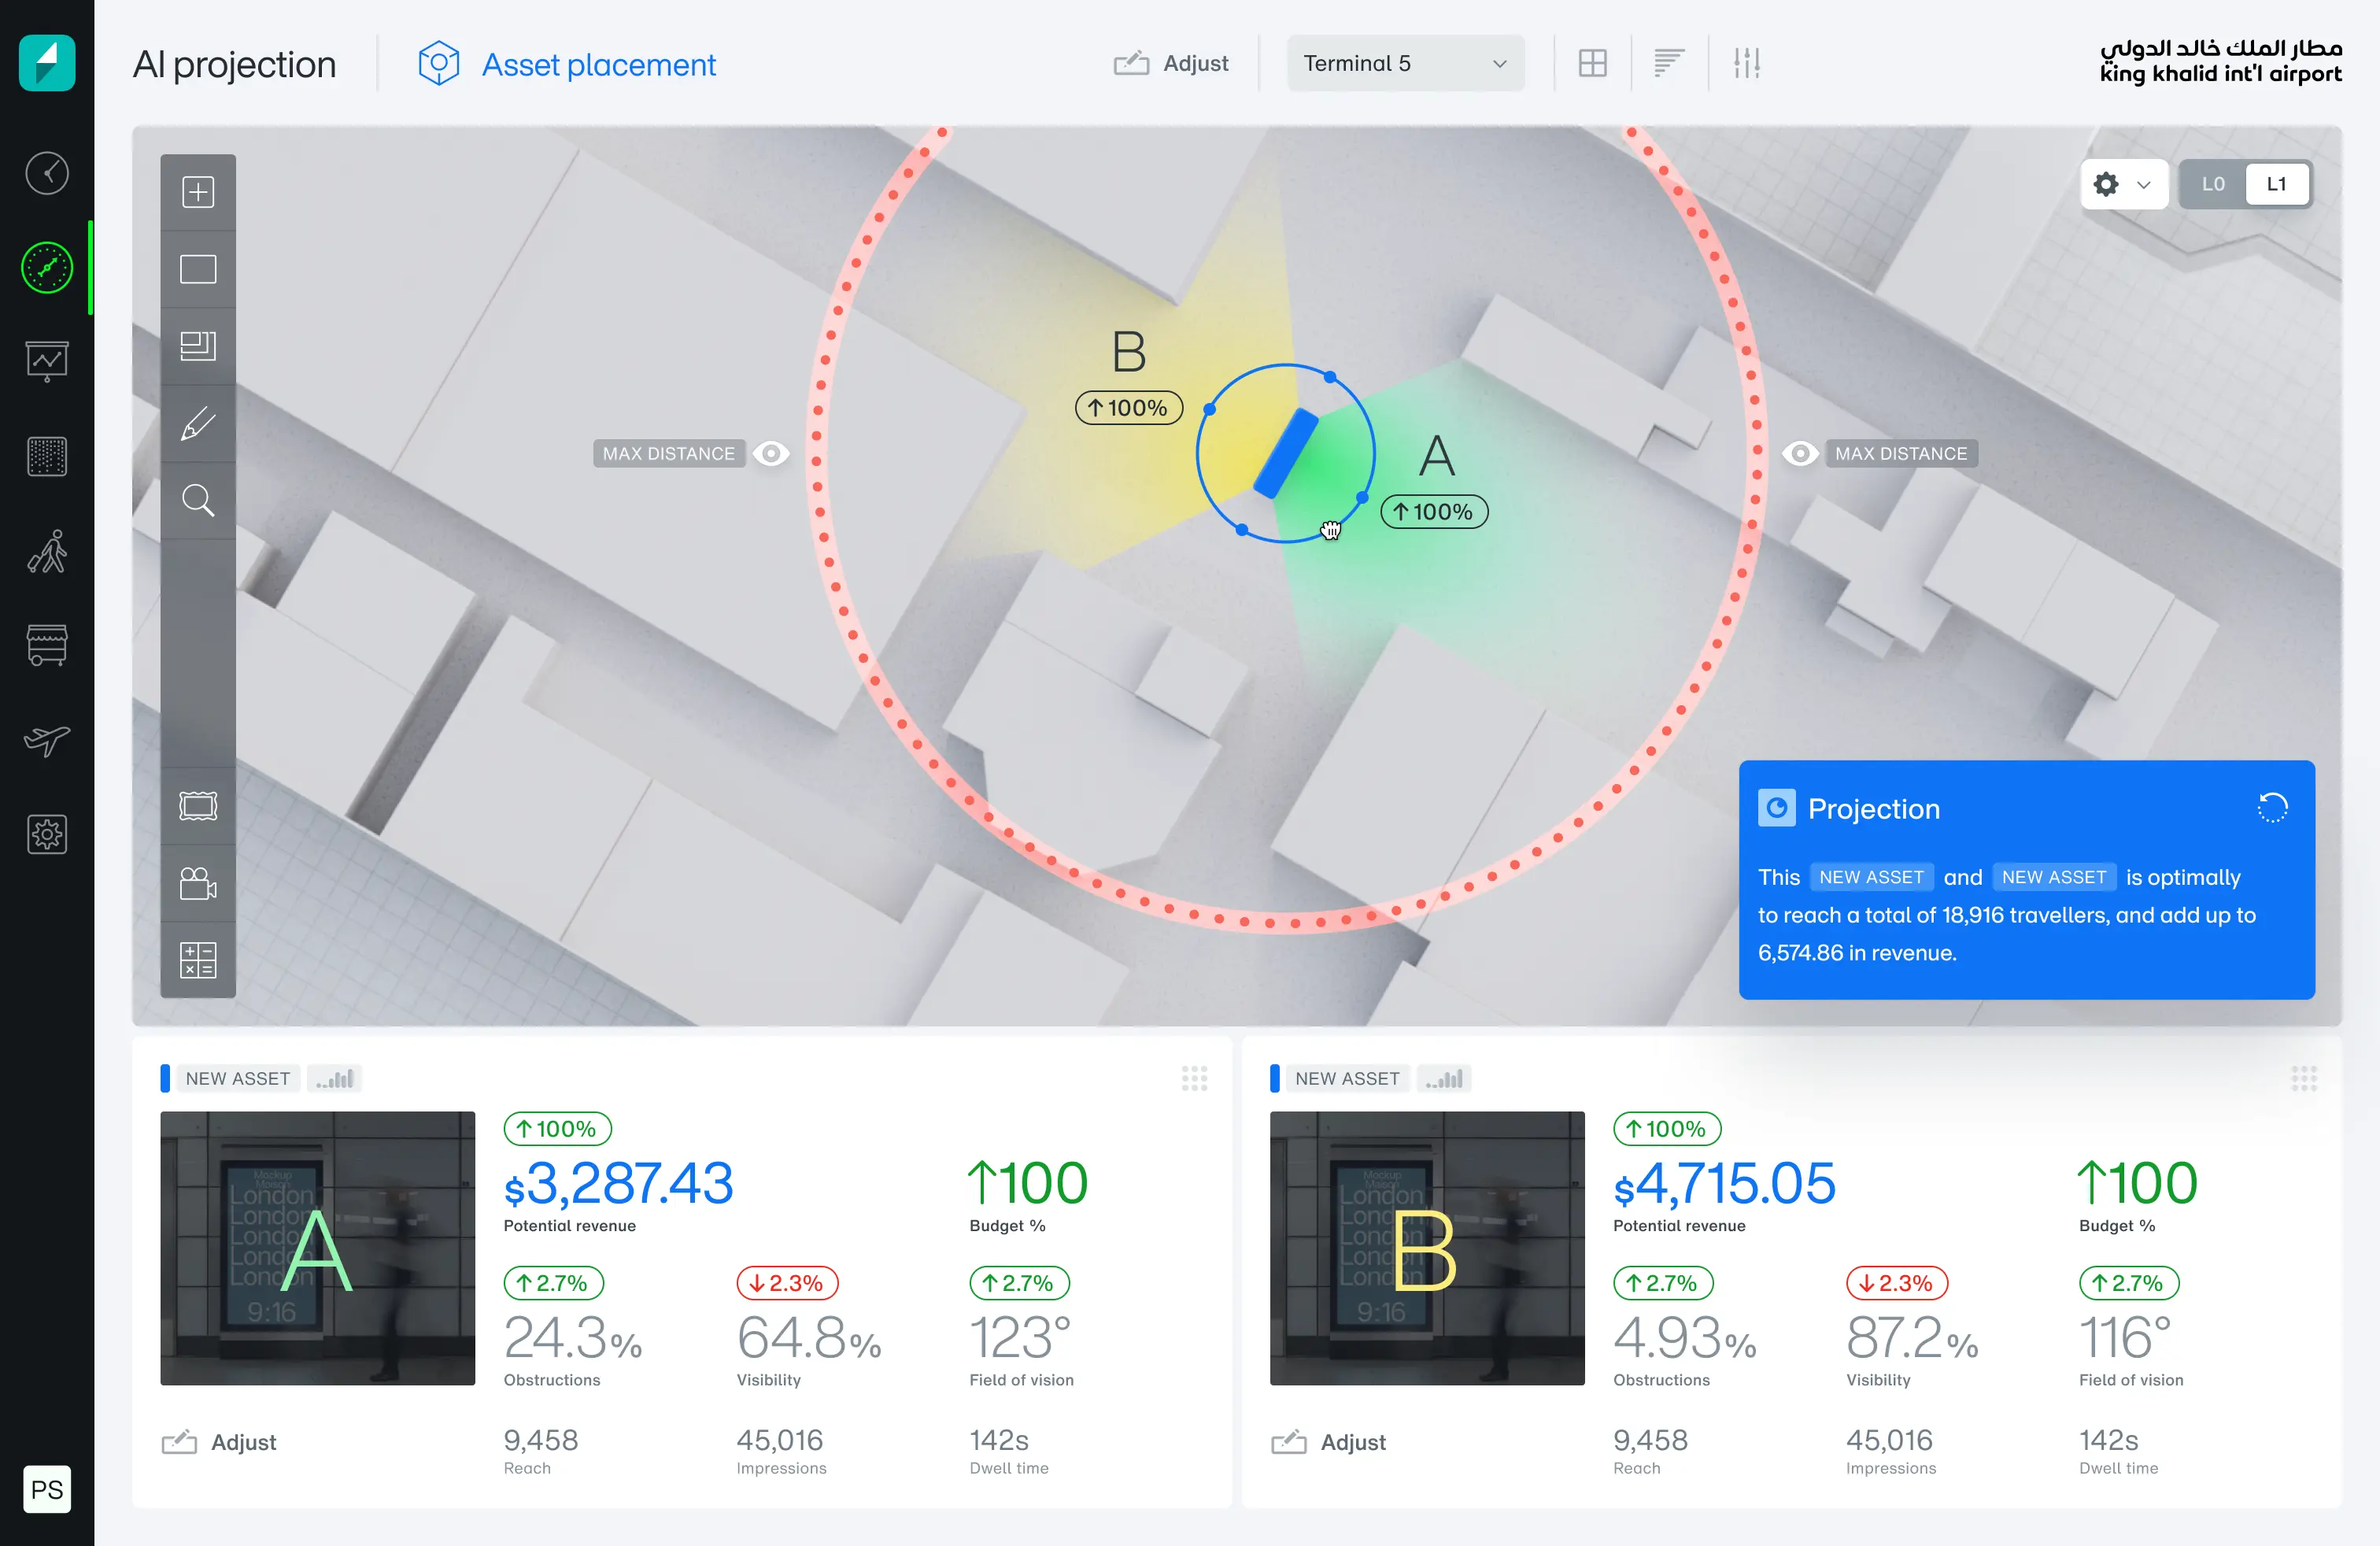Select the pencil draw tool in map toolbar
Screen dimensions: 2380x1546
tap(198, 423)
